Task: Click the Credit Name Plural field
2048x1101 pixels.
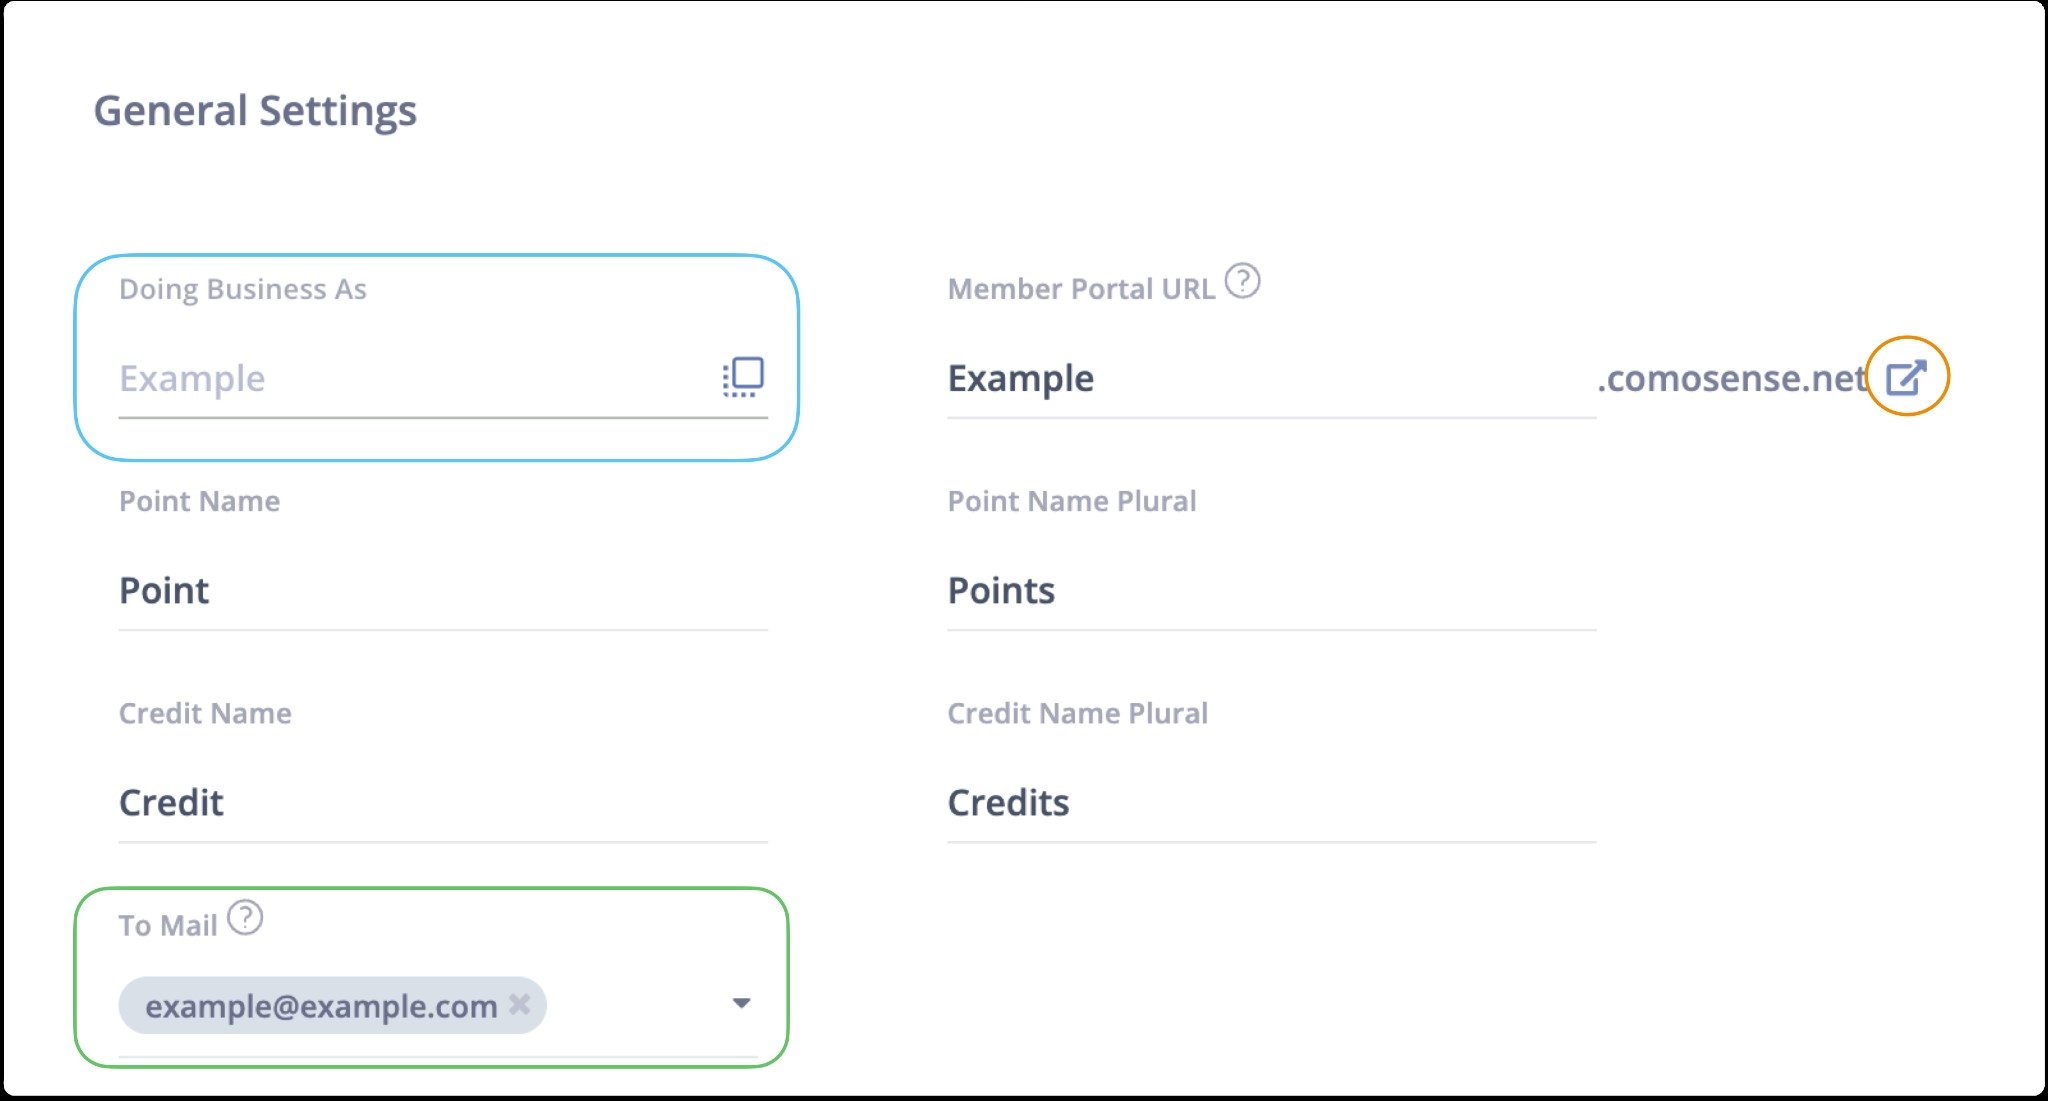Action: [1271, 804]
